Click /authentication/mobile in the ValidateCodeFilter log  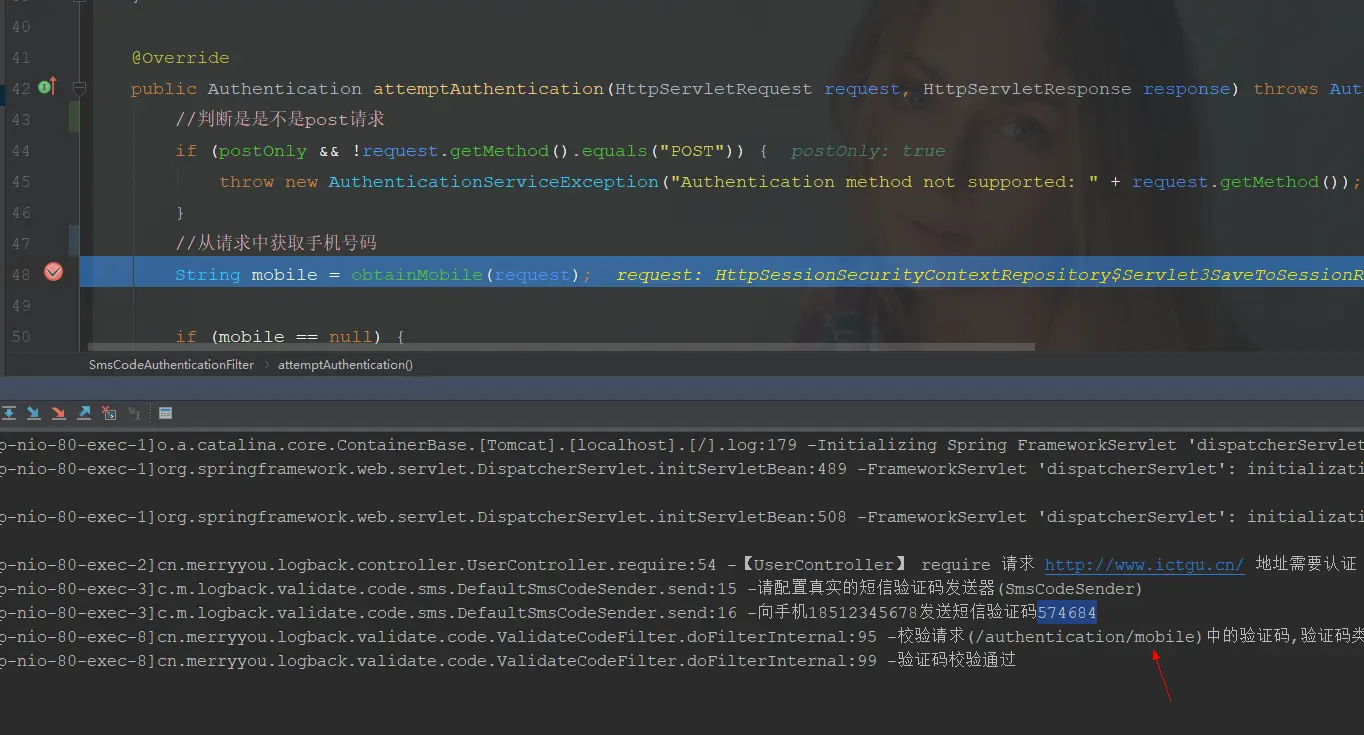point(1088,637)
